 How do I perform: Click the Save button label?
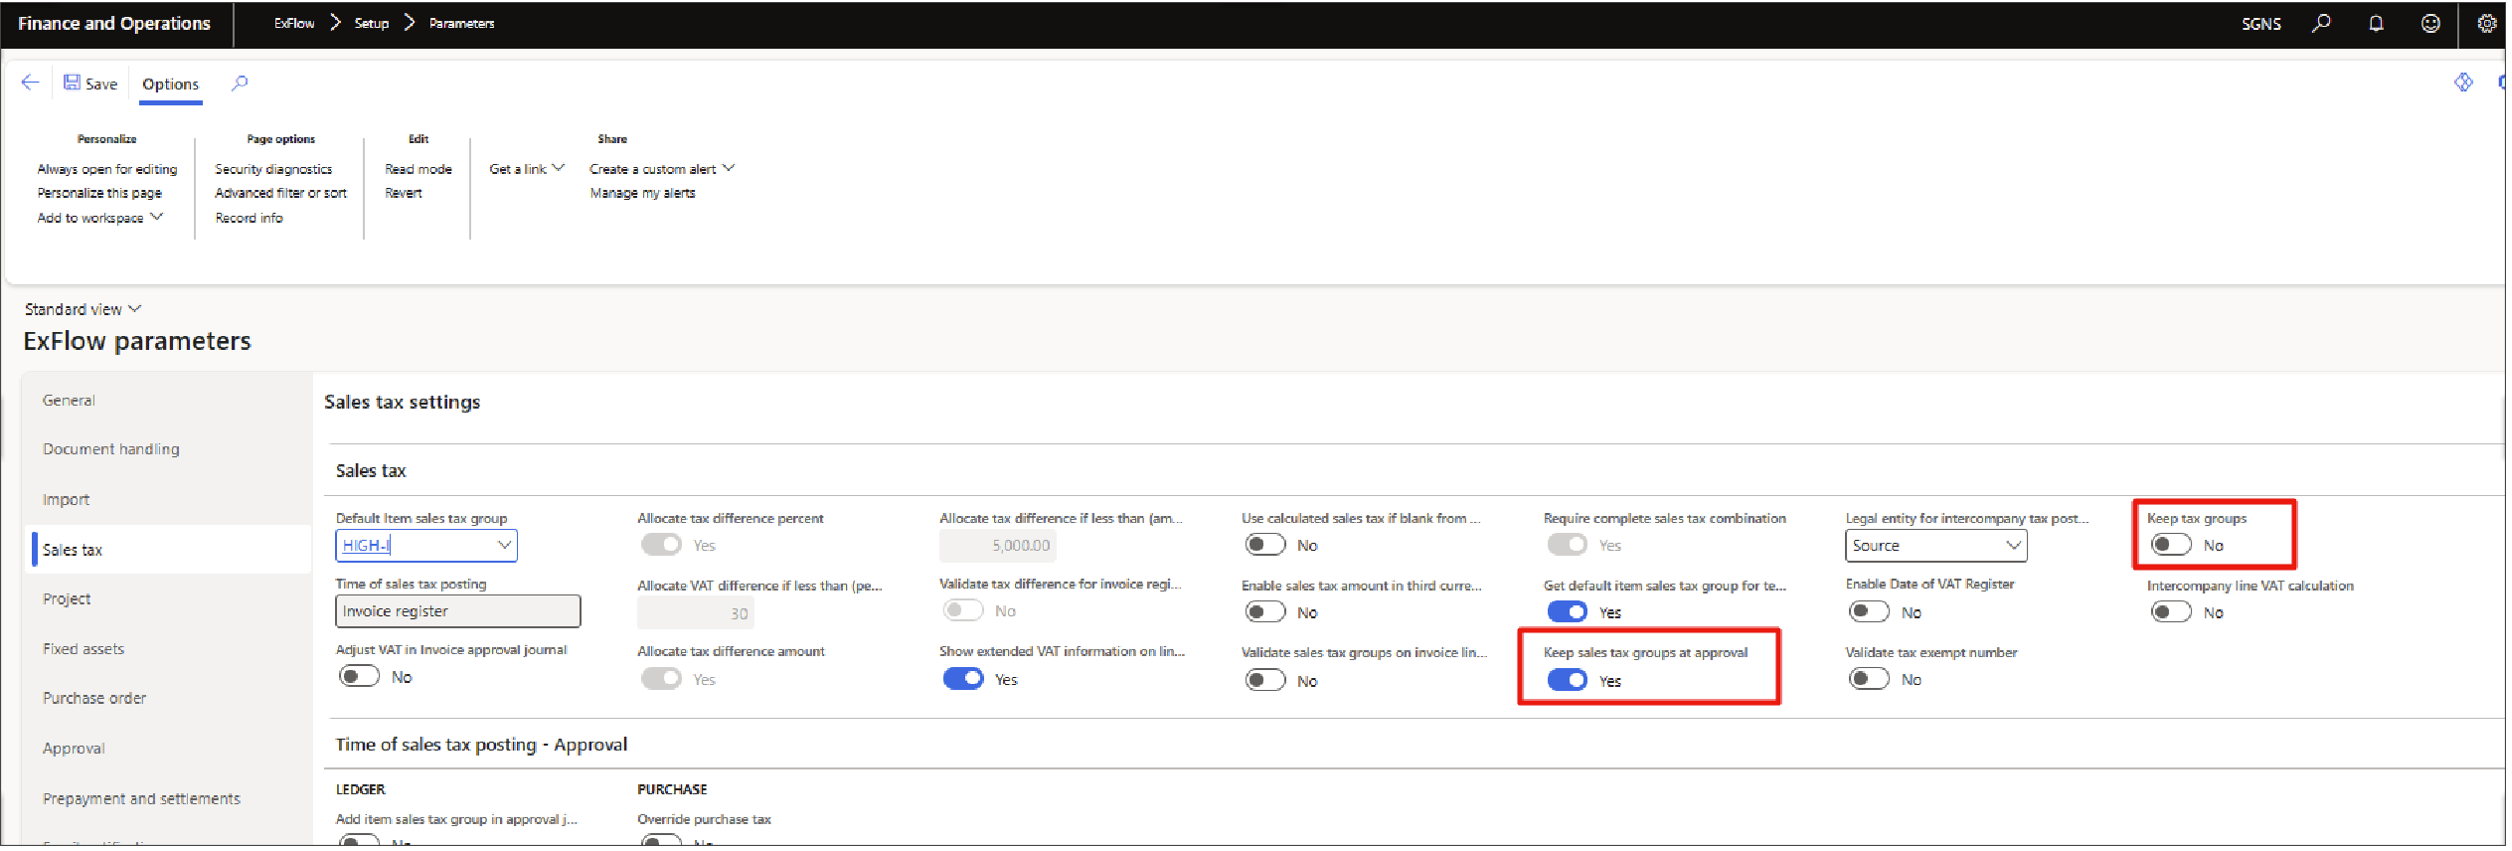coord(101,84)
